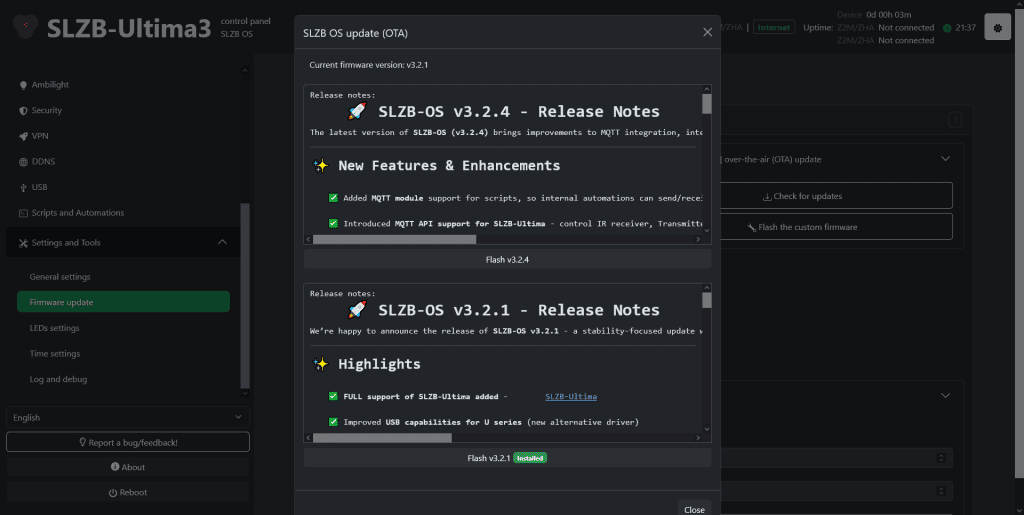
Task: Open General settings menu item
Action: coord(60,277)
